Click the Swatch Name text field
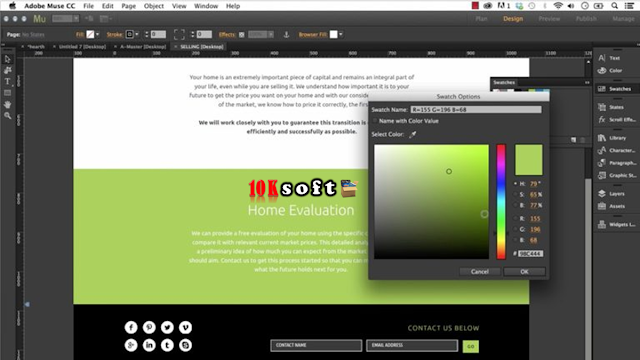Screen dimensions: 640x360 476,109
